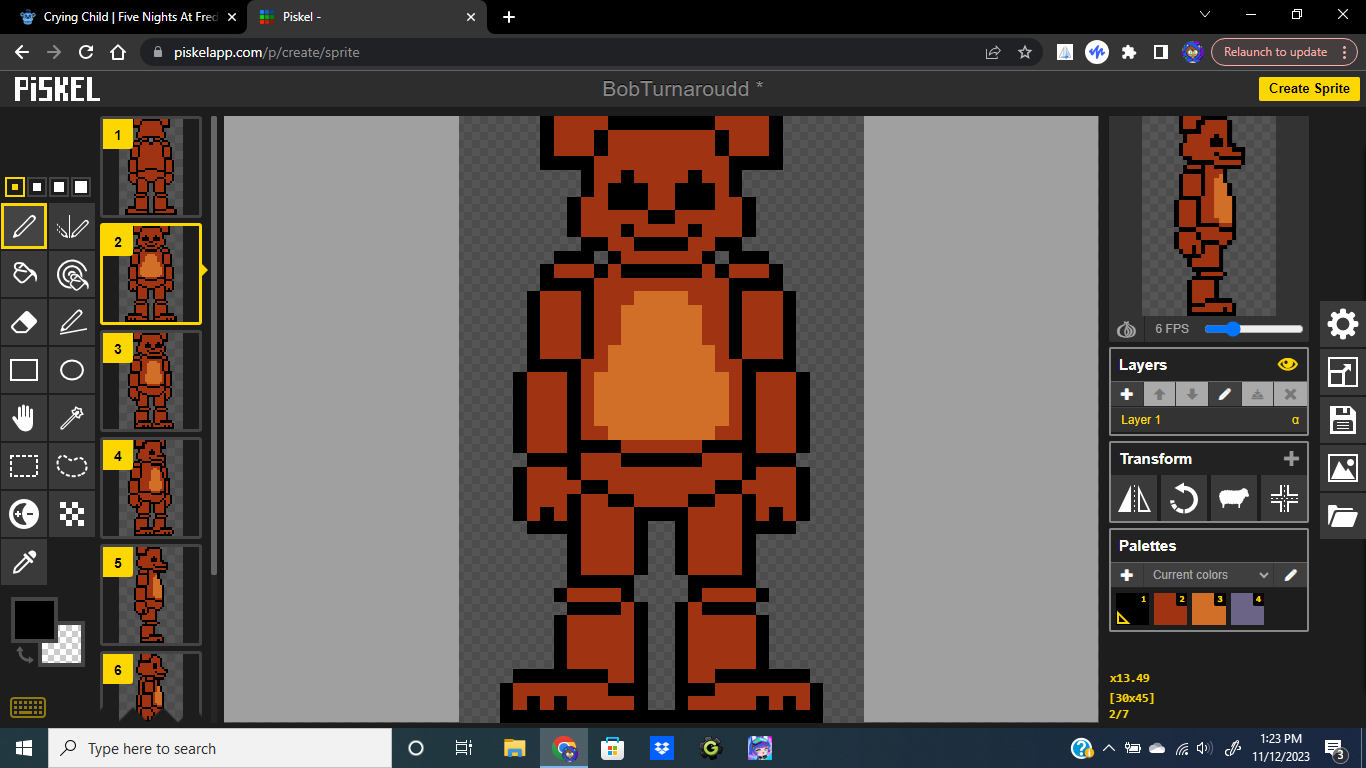Open the Export image panel icon
1366x768 pixels.
coord(1343,468)
